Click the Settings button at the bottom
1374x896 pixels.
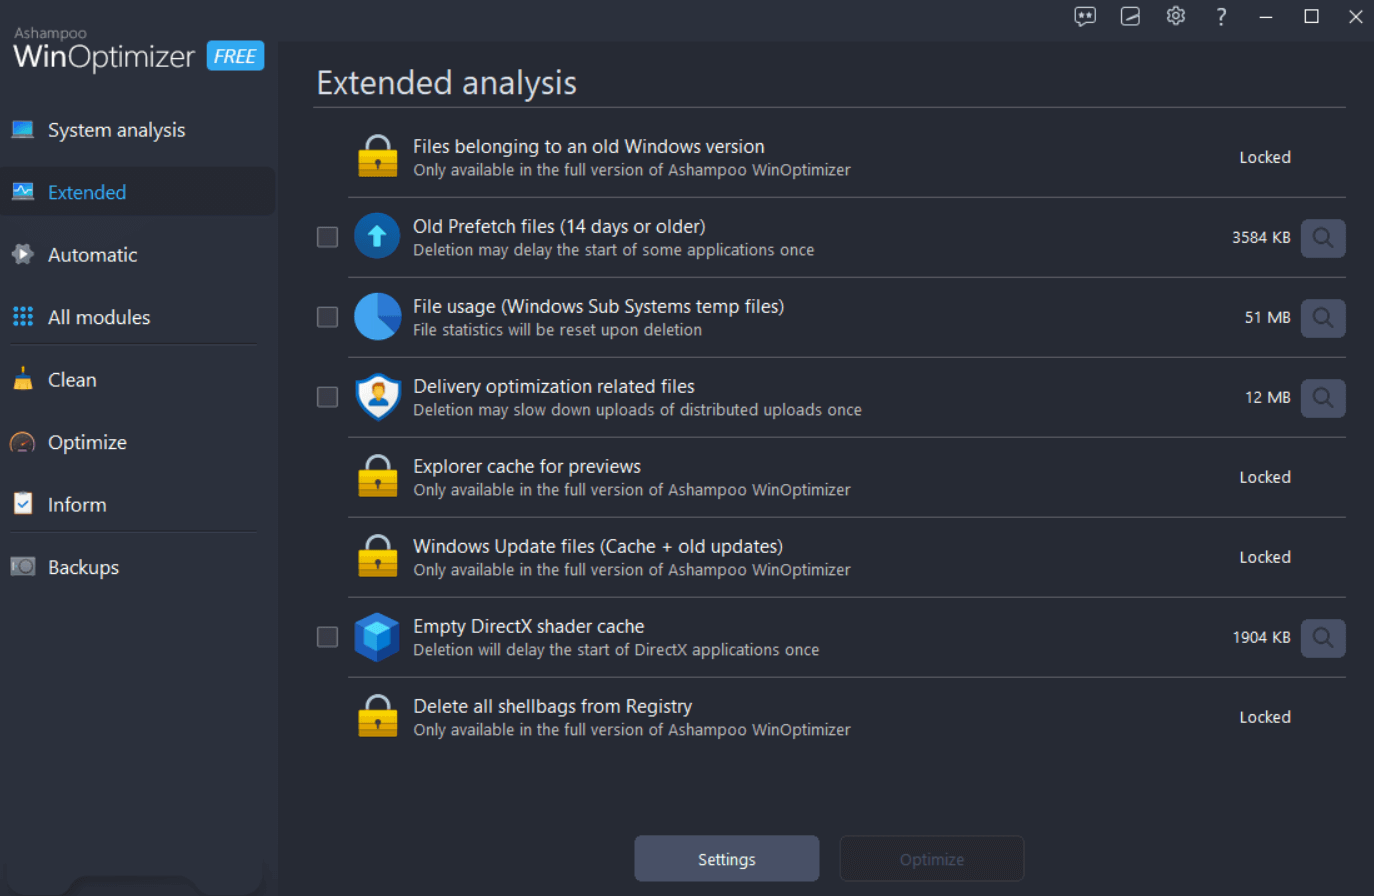coord(727,859)
